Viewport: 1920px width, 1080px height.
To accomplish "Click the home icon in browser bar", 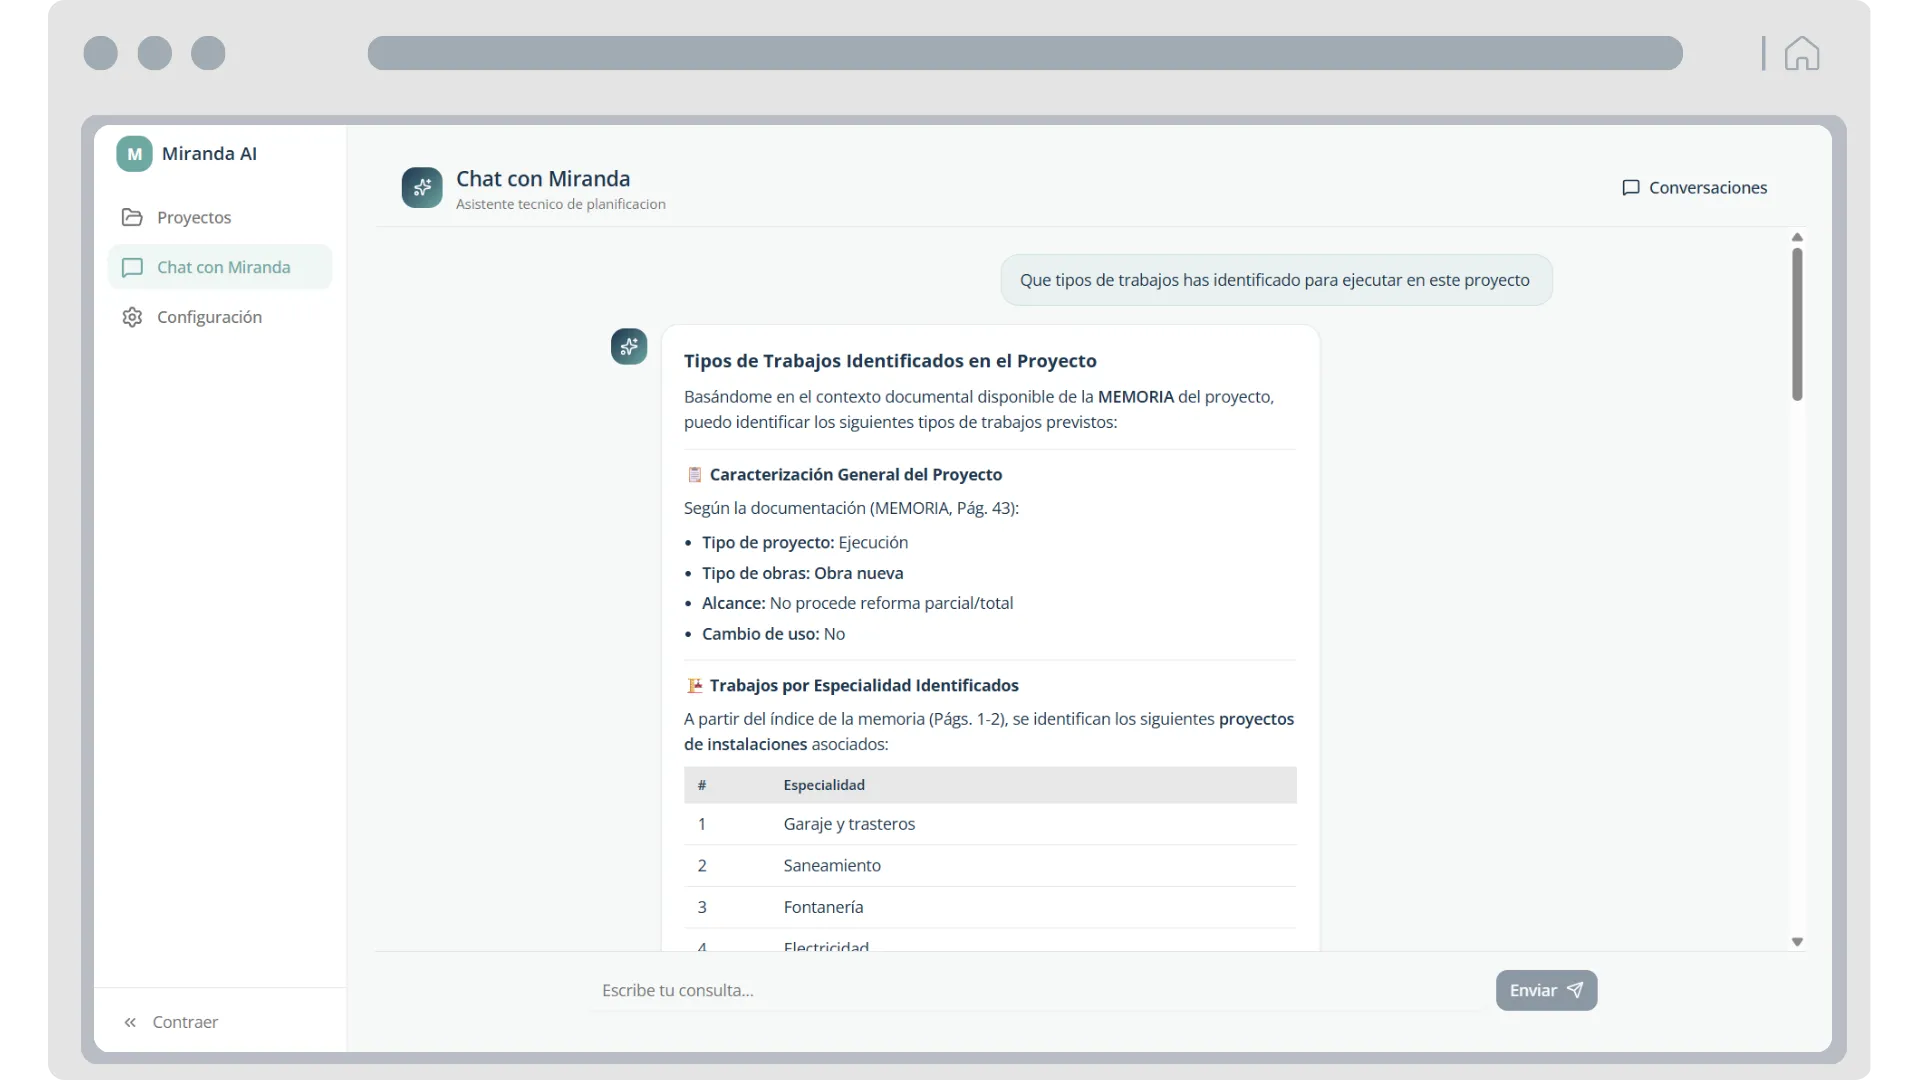I will tap(1802, 53).
